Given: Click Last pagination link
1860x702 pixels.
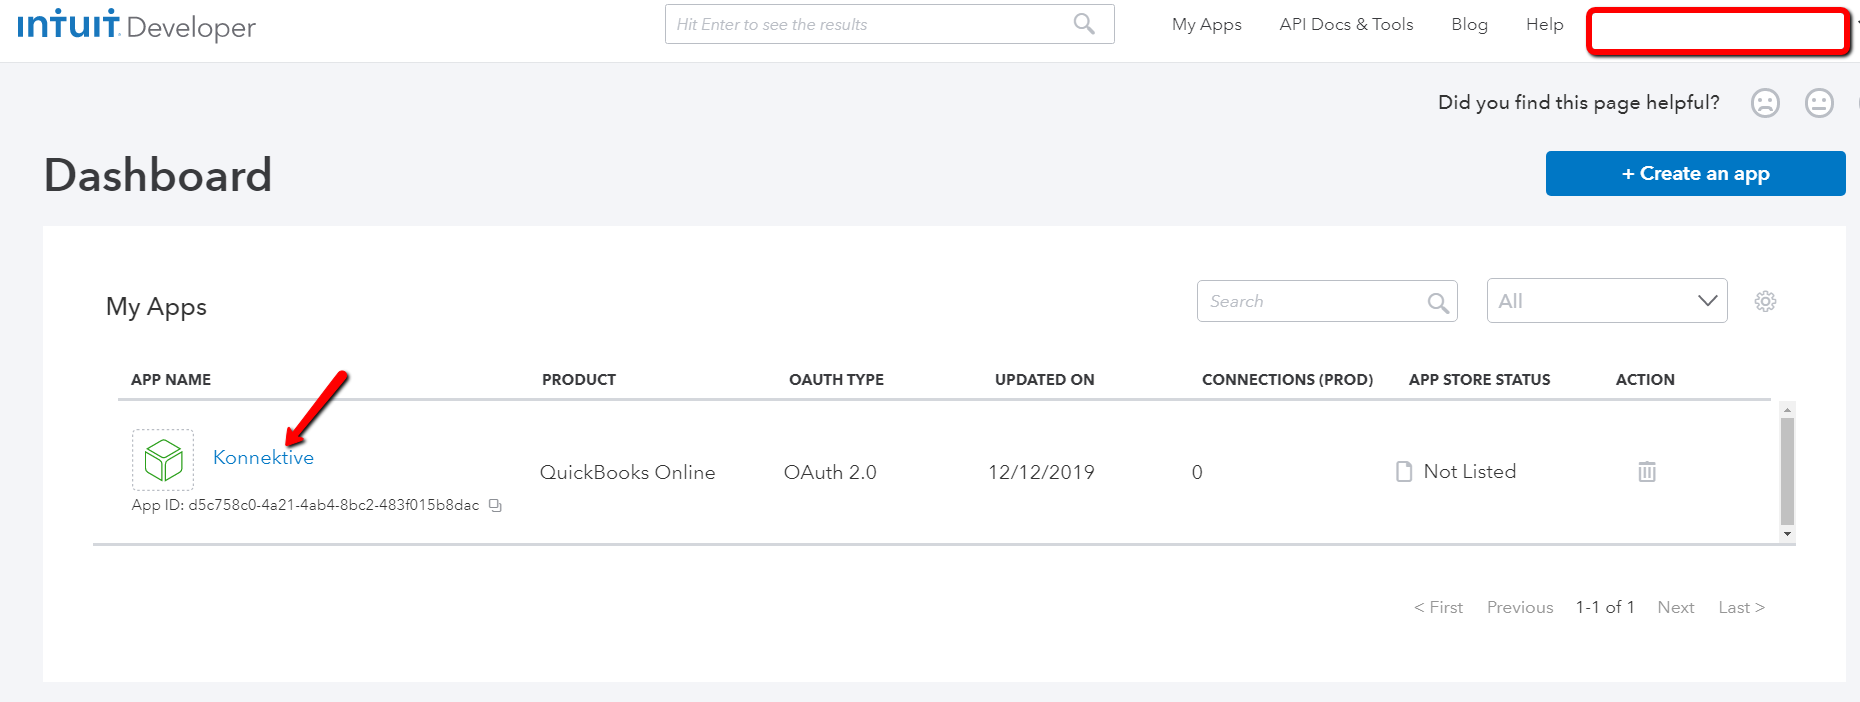Looking at the screenshot, I should coord(1741,607).
